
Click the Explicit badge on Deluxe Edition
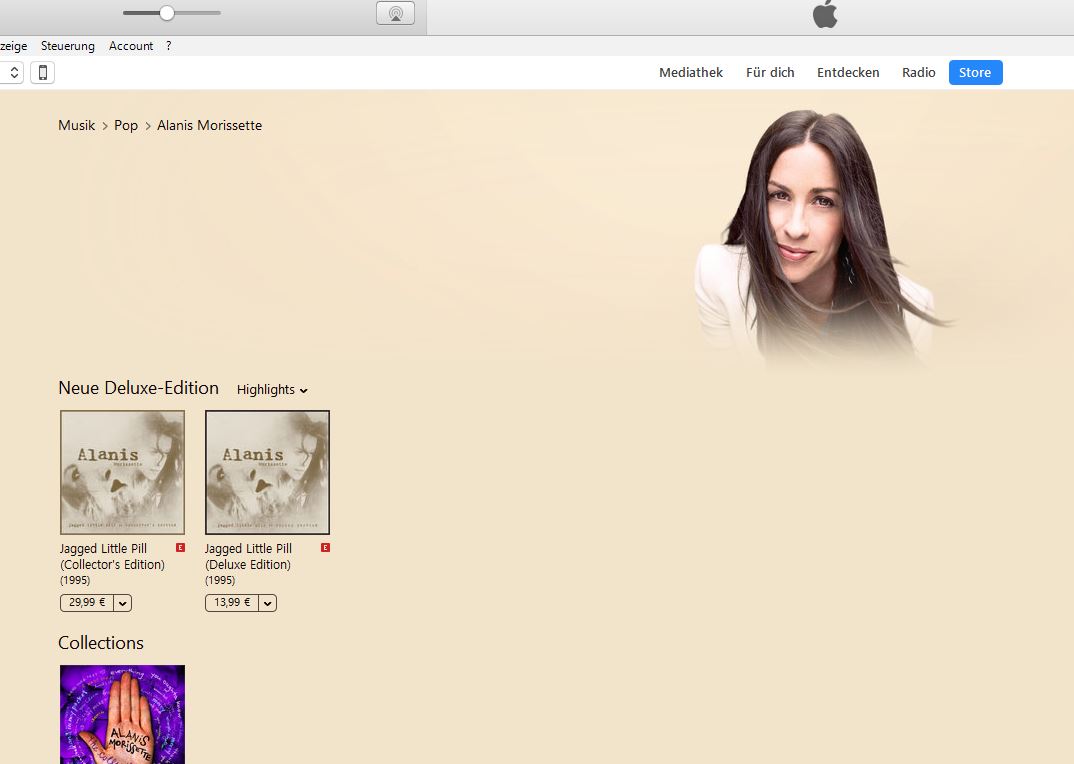pos(326,547)
